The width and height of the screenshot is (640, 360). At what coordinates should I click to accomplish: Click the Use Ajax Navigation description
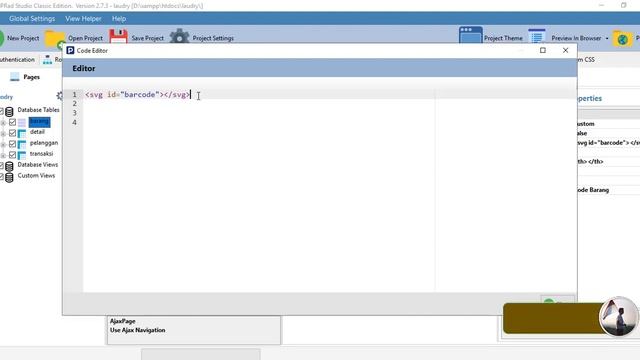pyautogui.click(x=138, y=330)
